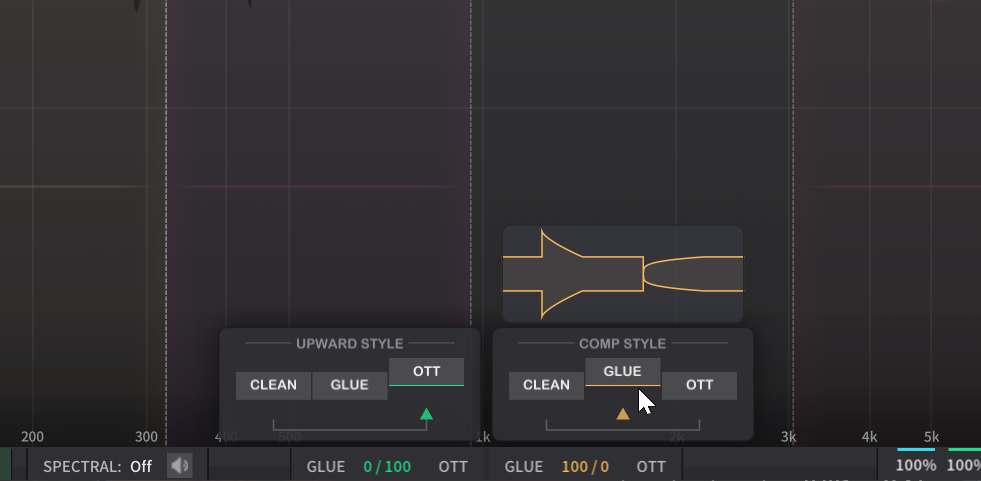Select OTT in Comp Style
Screen dimensions: 981x481
click(x=699, y=385)
